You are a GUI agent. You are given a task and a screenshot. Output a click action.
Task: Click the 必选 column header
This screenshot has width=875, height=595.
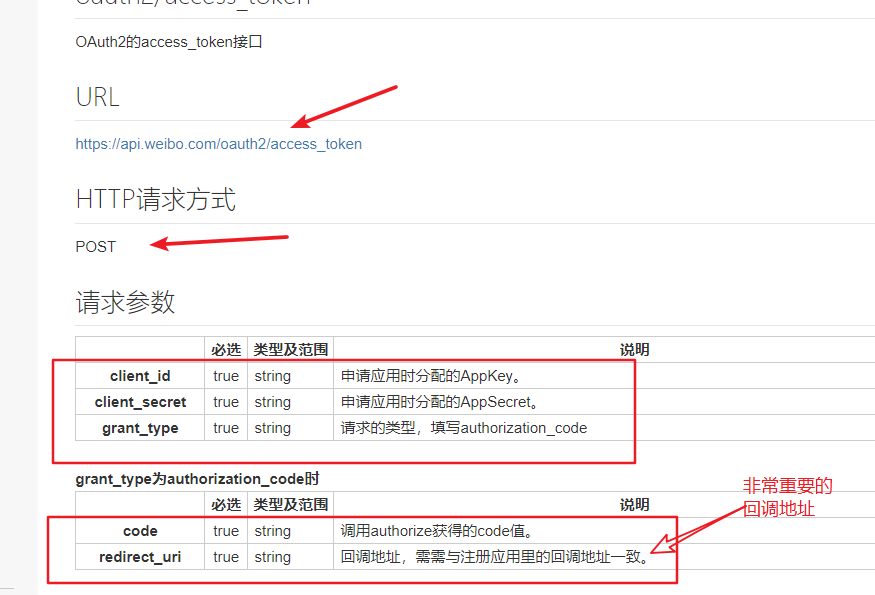[225, 349]
